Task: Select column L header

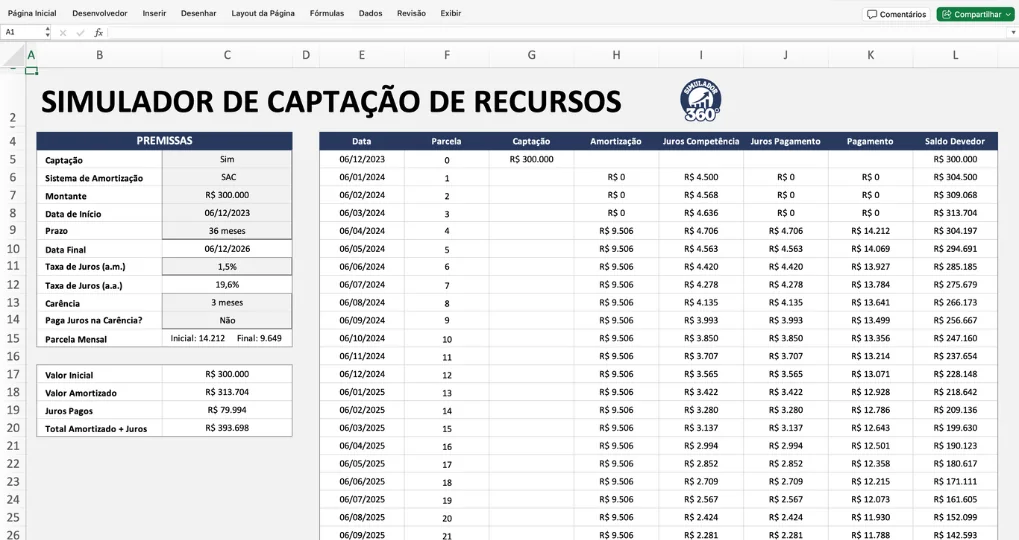Action: [x=955, y=55]
